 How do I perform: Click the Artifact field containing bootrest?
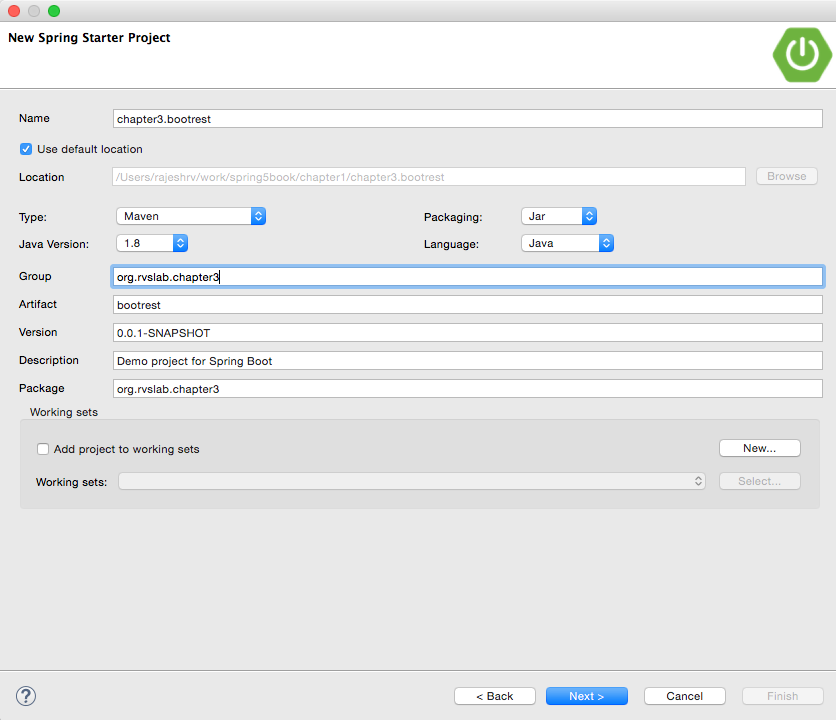tap(468, 305)
